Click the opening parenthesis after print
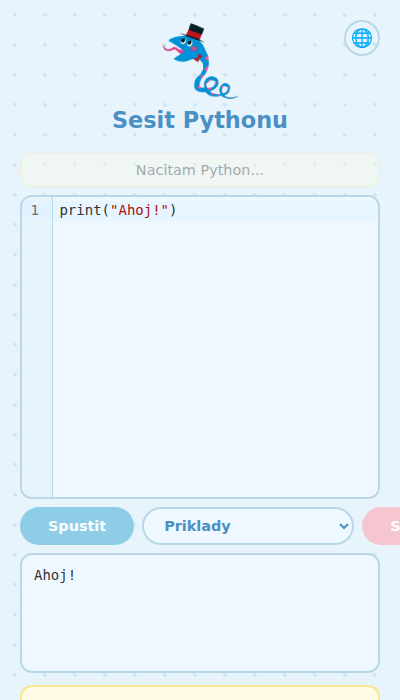 tap(106, 211)
